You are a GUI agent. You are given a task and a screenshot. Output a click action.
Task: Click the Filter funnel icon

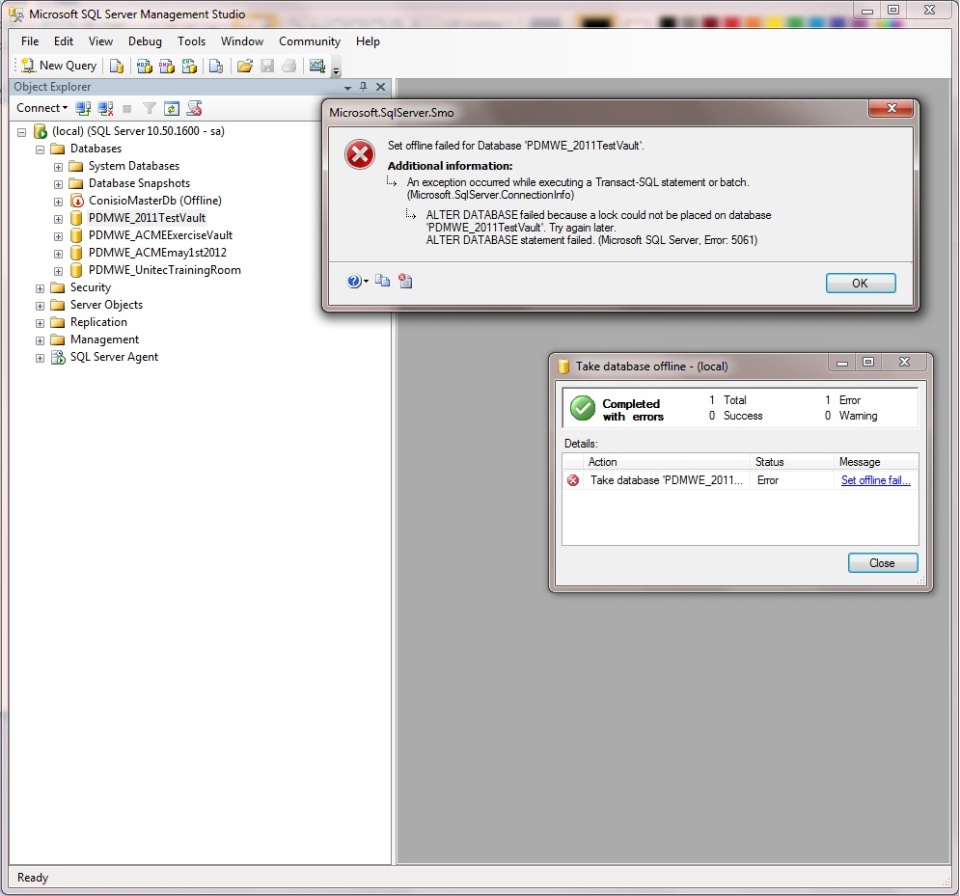tap(149, 108)
